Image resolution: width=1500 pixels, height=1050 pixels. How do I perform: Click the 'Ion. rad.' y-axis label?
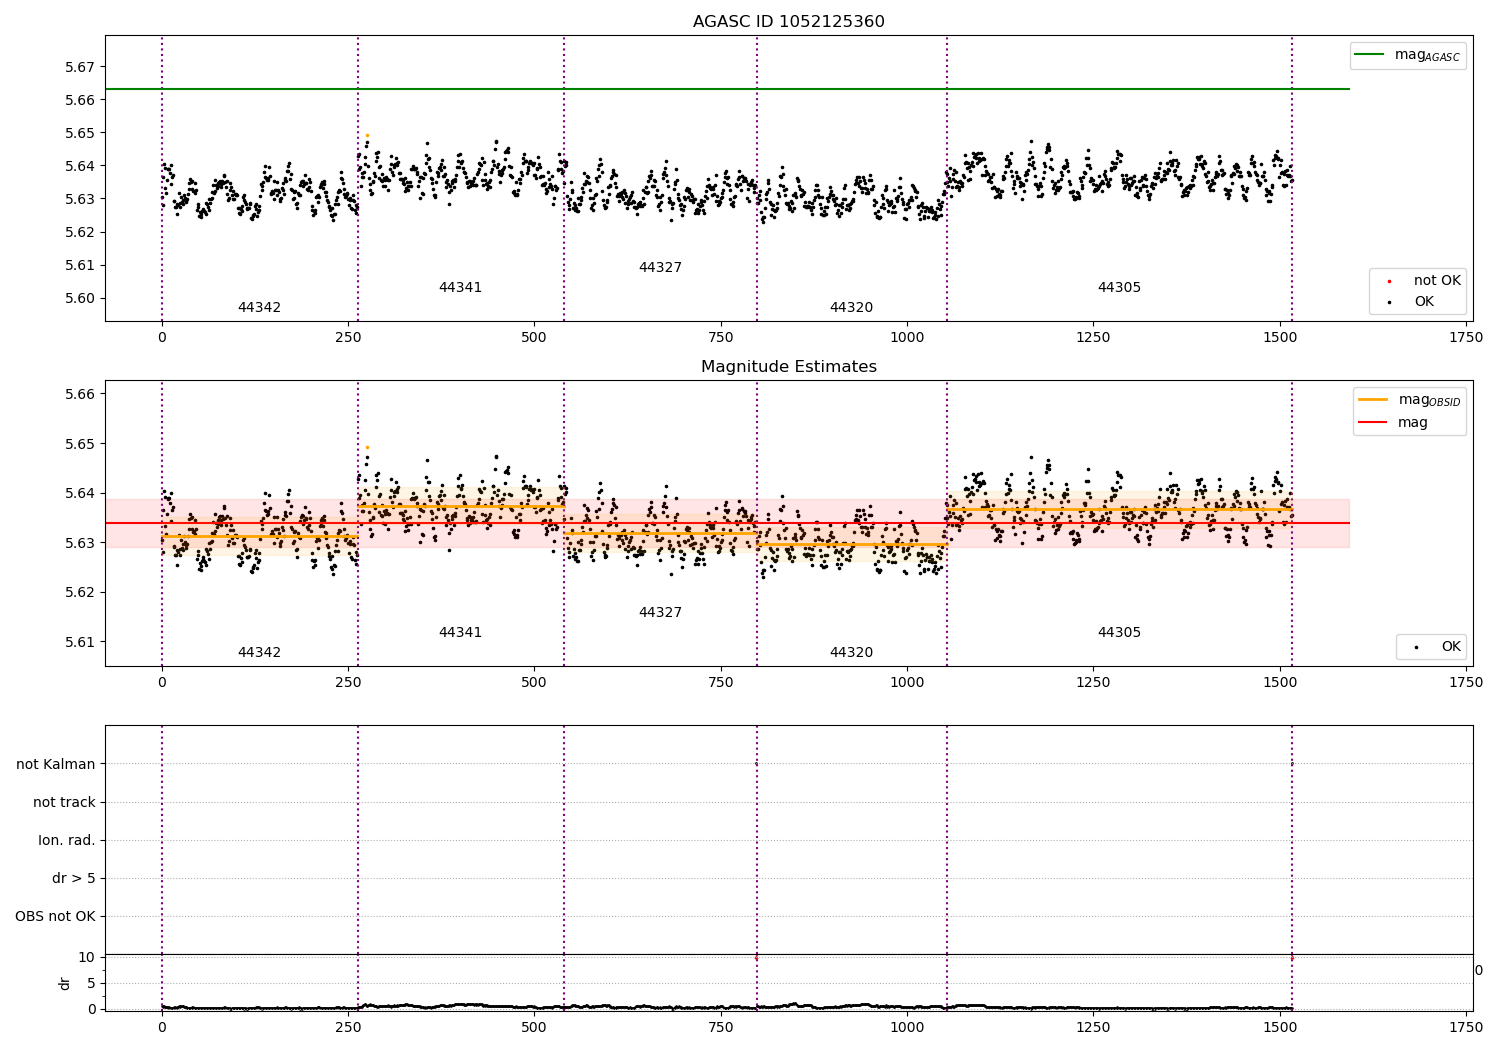tap(67, 840)
